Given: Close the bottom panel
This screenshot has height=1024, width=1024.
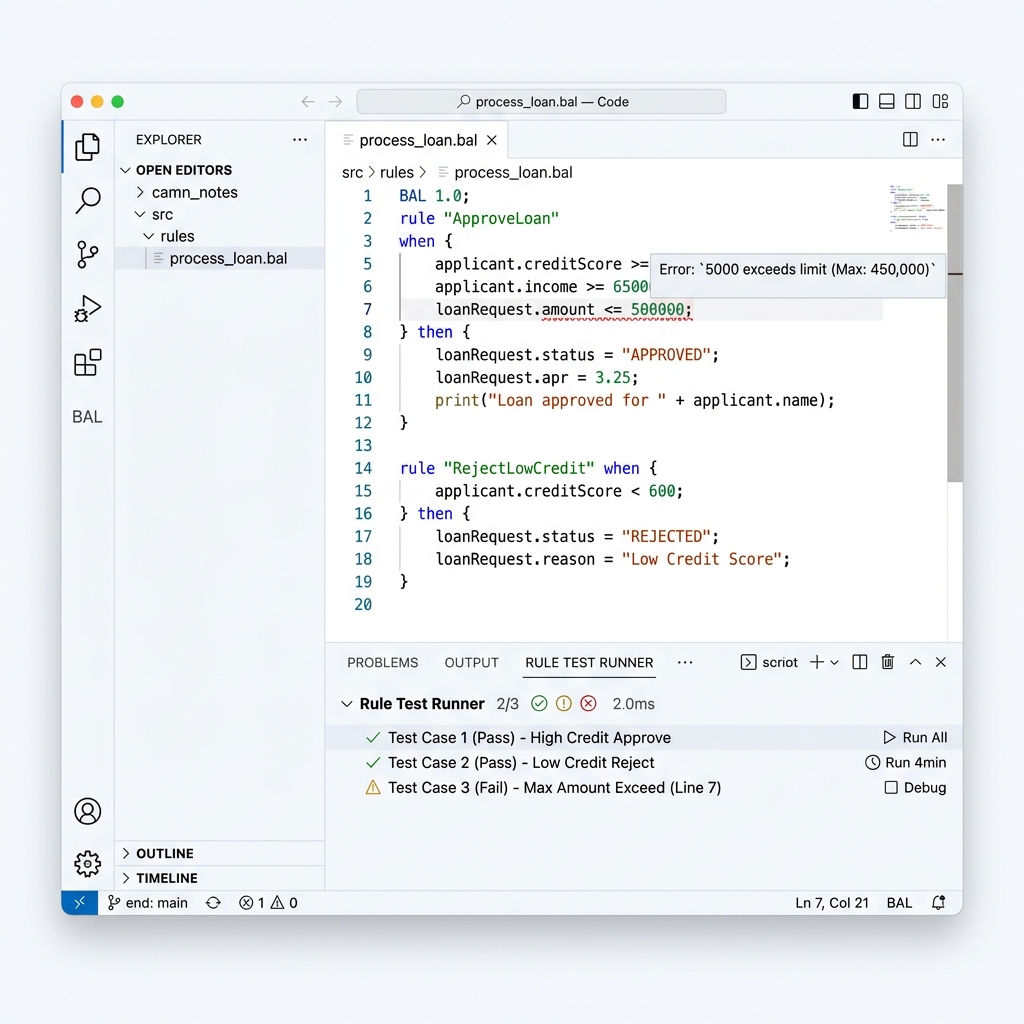Looking at the screenshot, I should 940,662.
